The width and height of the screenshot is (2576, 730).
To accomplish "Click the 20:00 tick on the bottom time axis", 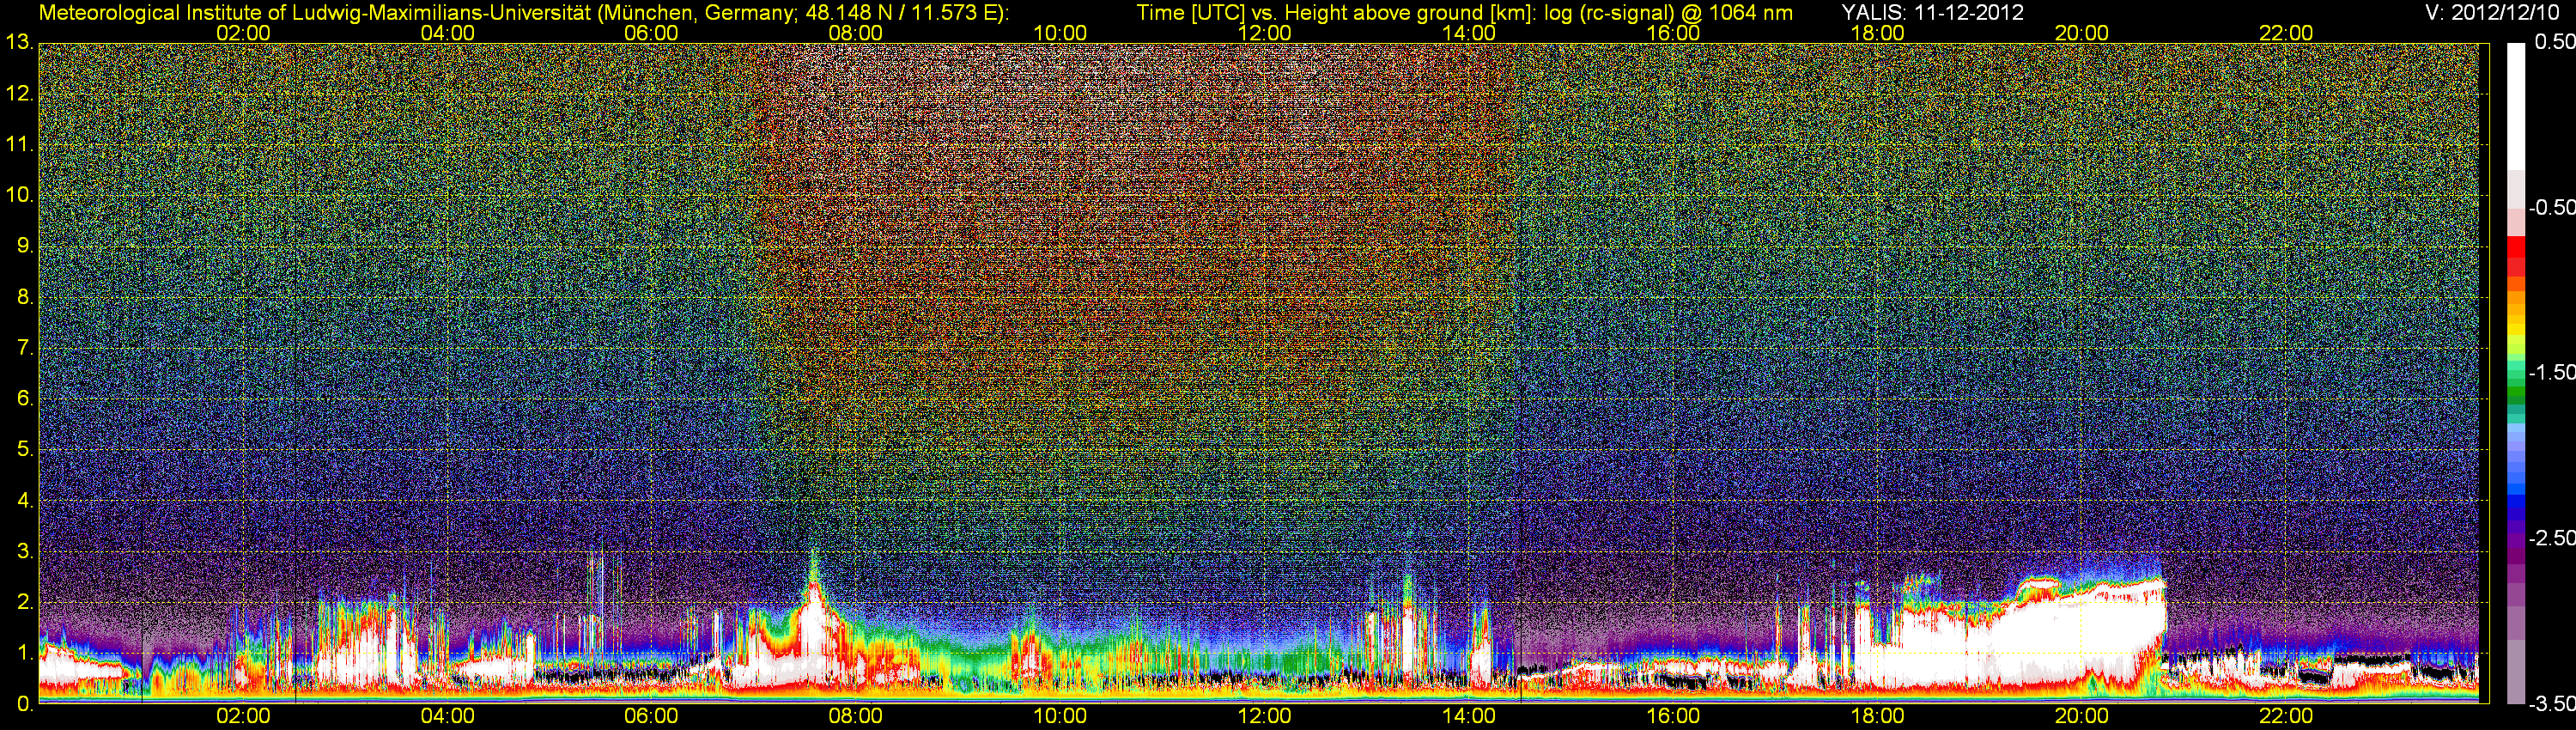I will click(x=2082, y=716).
